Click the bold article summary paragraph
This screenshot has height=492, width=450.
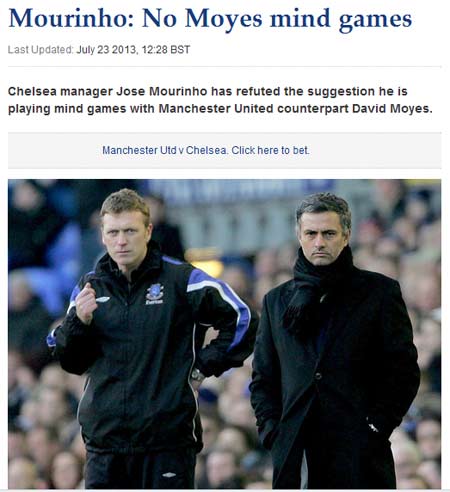[x=220, y=100]
